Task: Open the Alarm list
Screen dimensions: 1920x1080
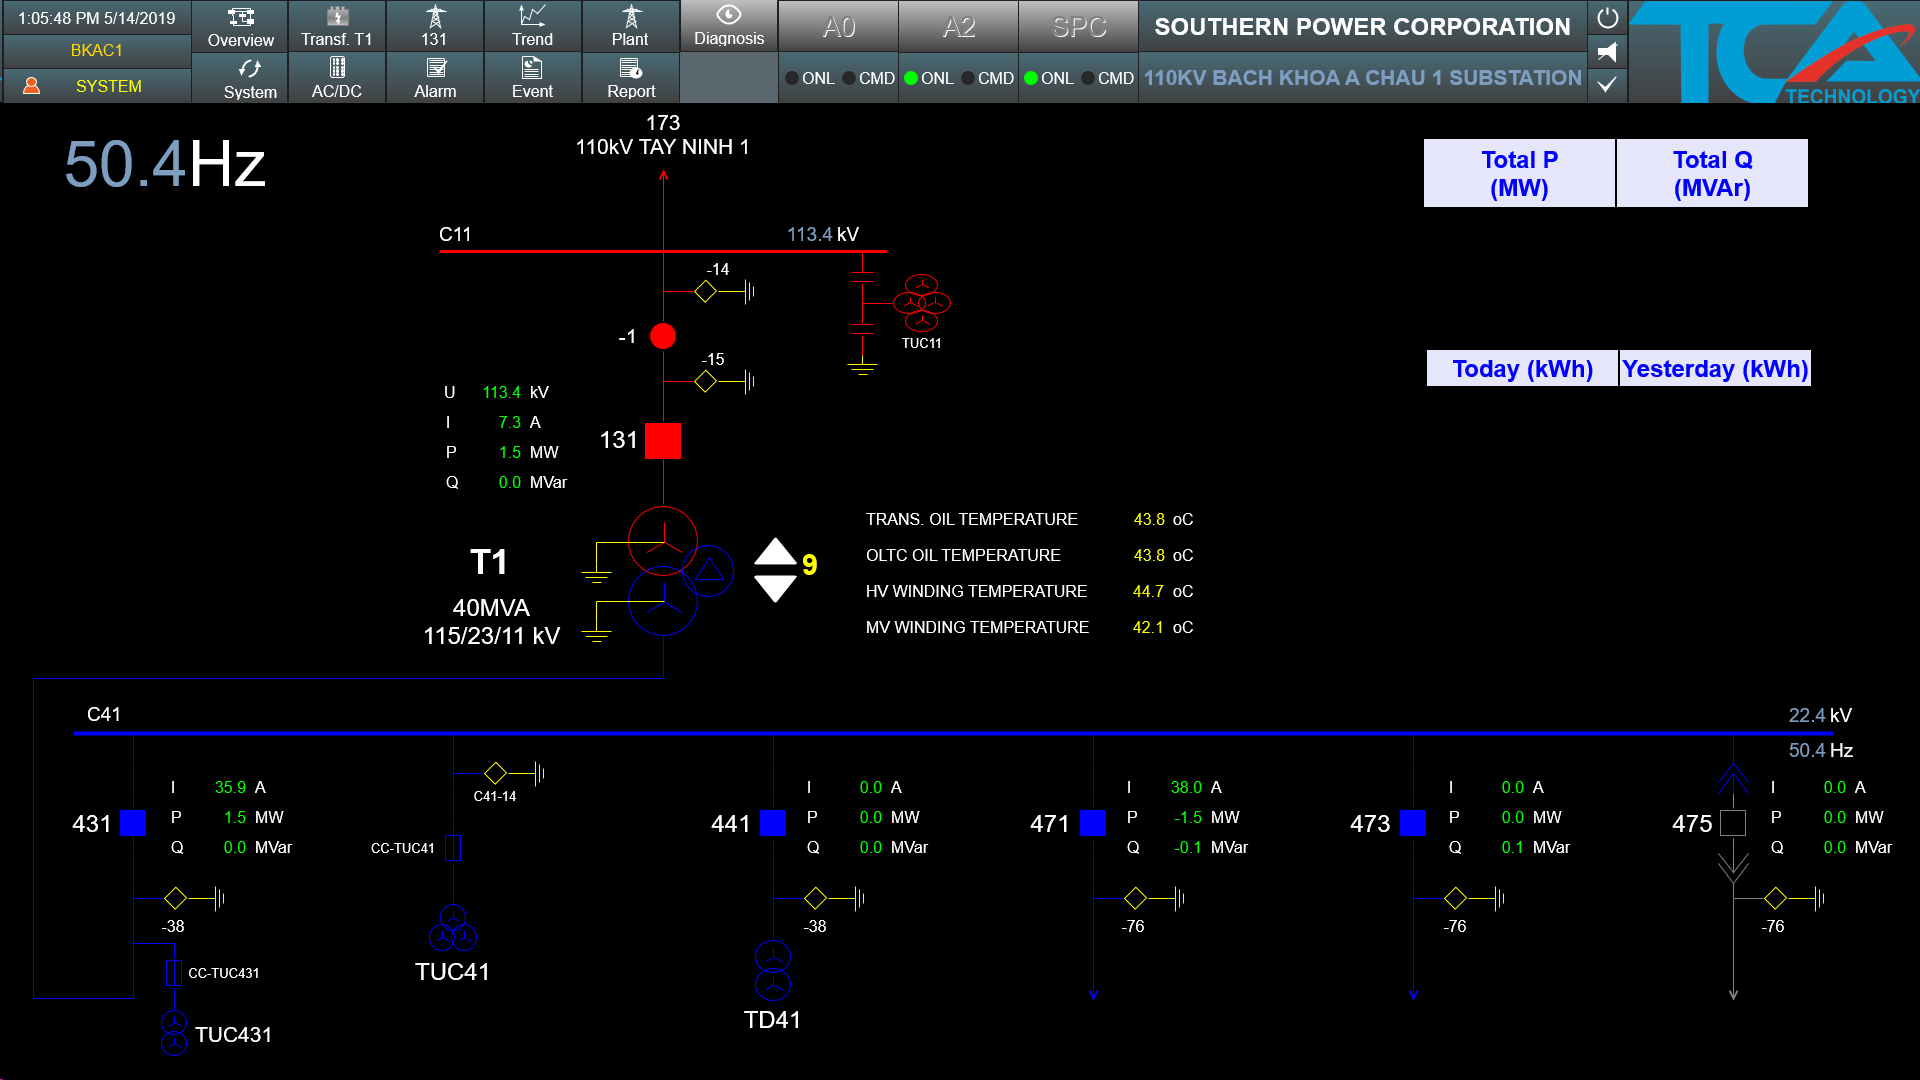Action: pyautogui.click(x=435, y=79)
